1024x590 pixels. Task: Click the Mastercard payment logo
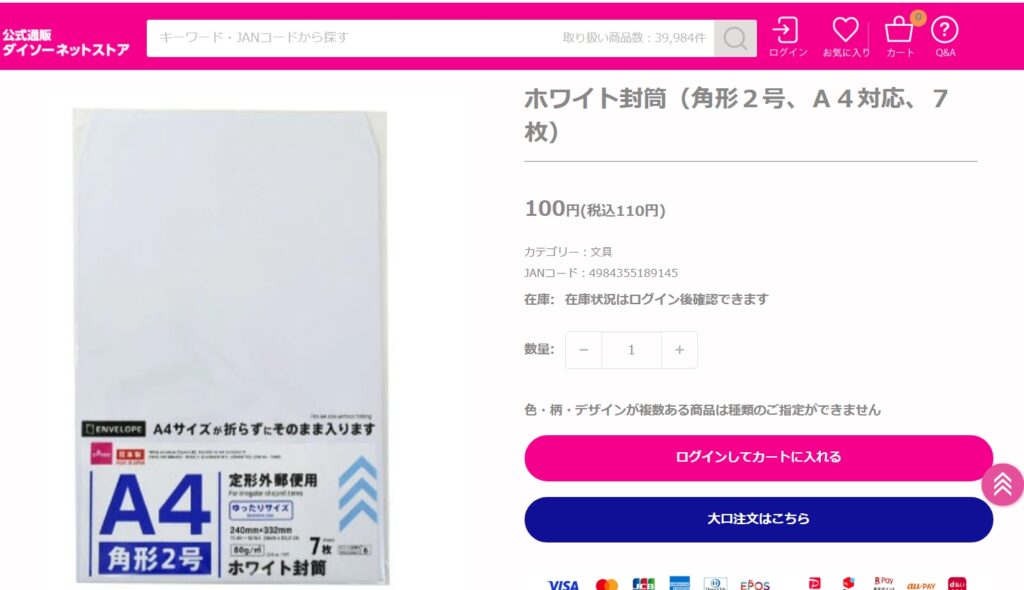click(607, 585)
